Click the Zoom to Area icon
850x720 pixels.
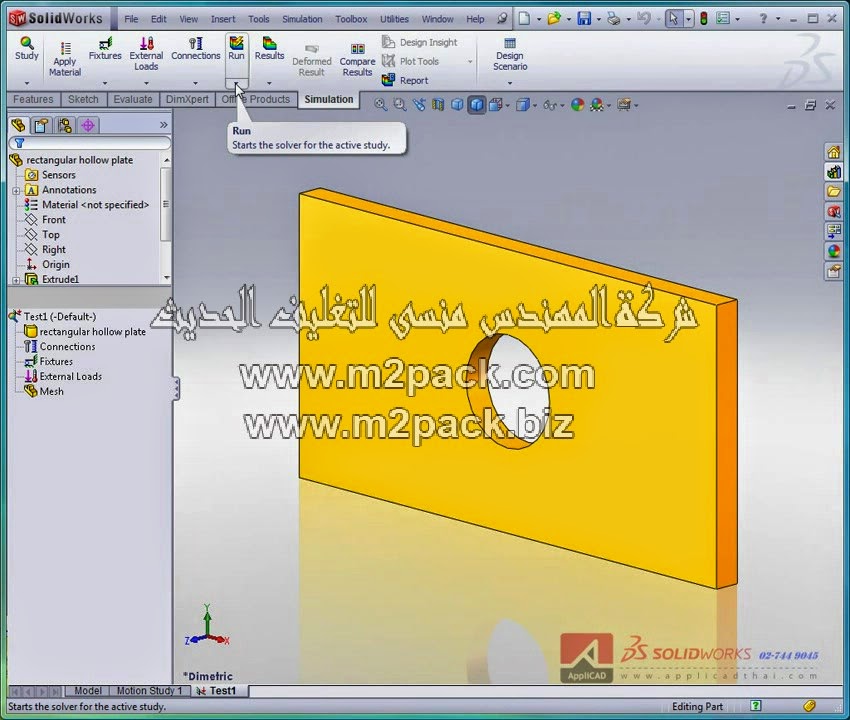[x=400, y=105]
